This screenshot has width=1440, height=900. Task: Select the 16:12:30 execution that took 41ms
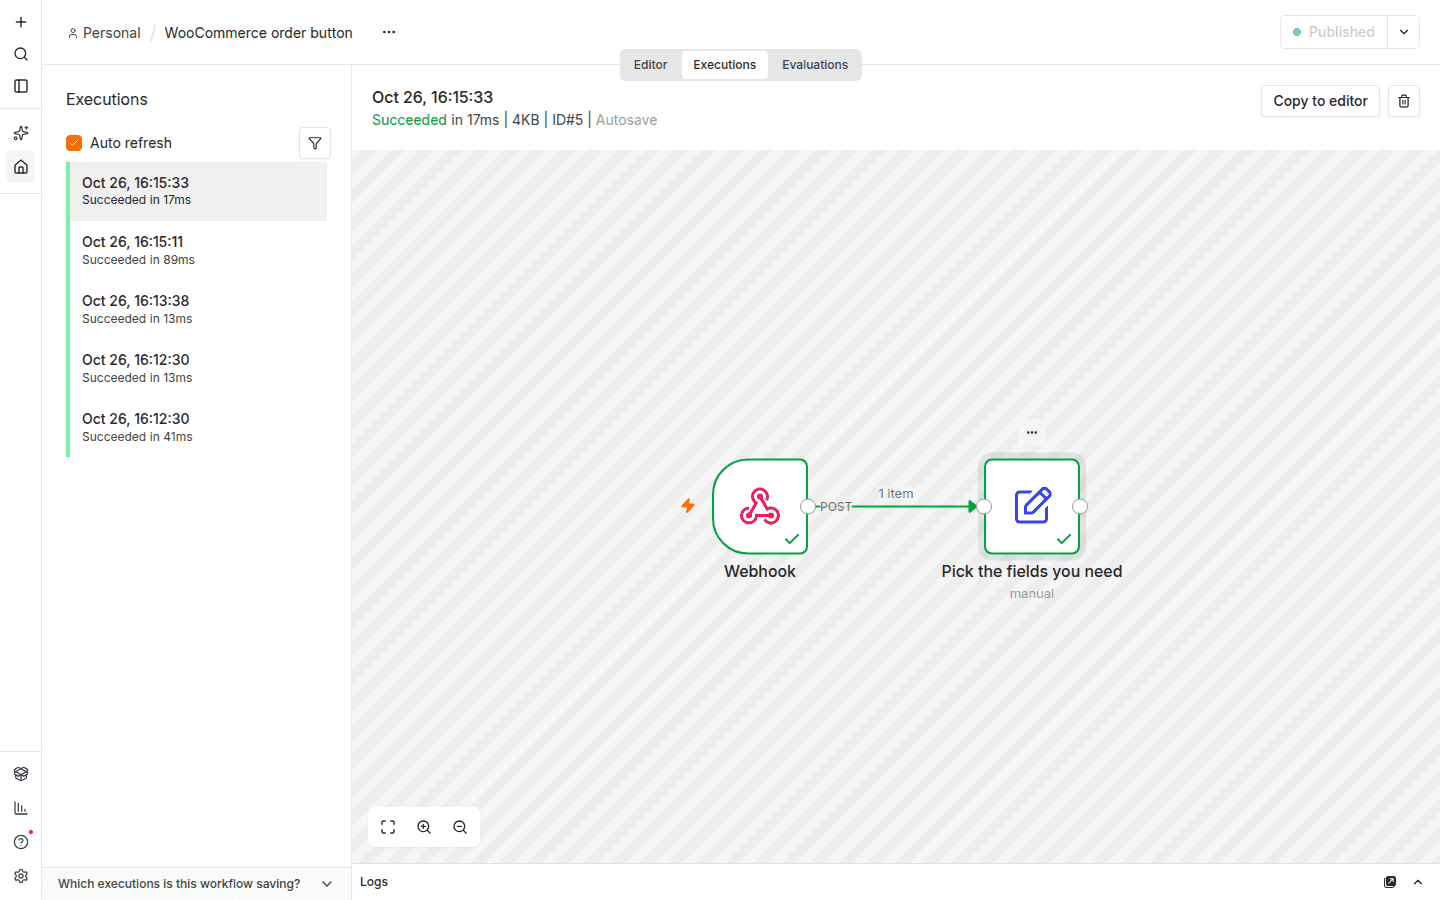[197, 427]
